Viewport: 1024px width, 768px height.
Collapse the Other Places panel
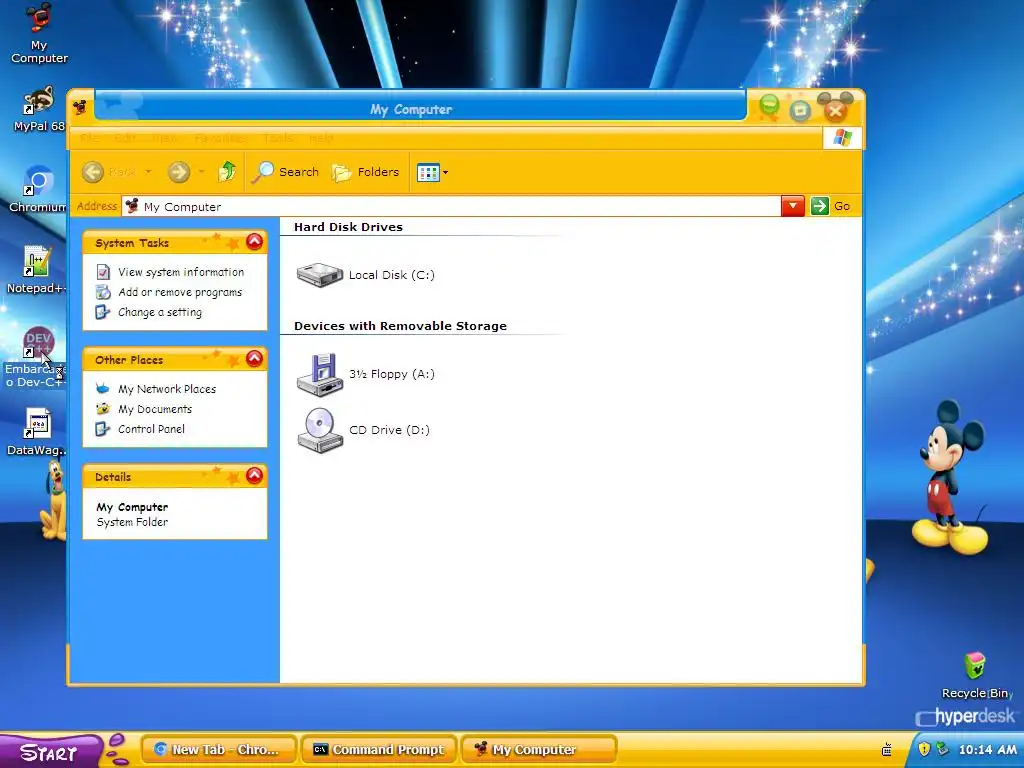point(254,359)
